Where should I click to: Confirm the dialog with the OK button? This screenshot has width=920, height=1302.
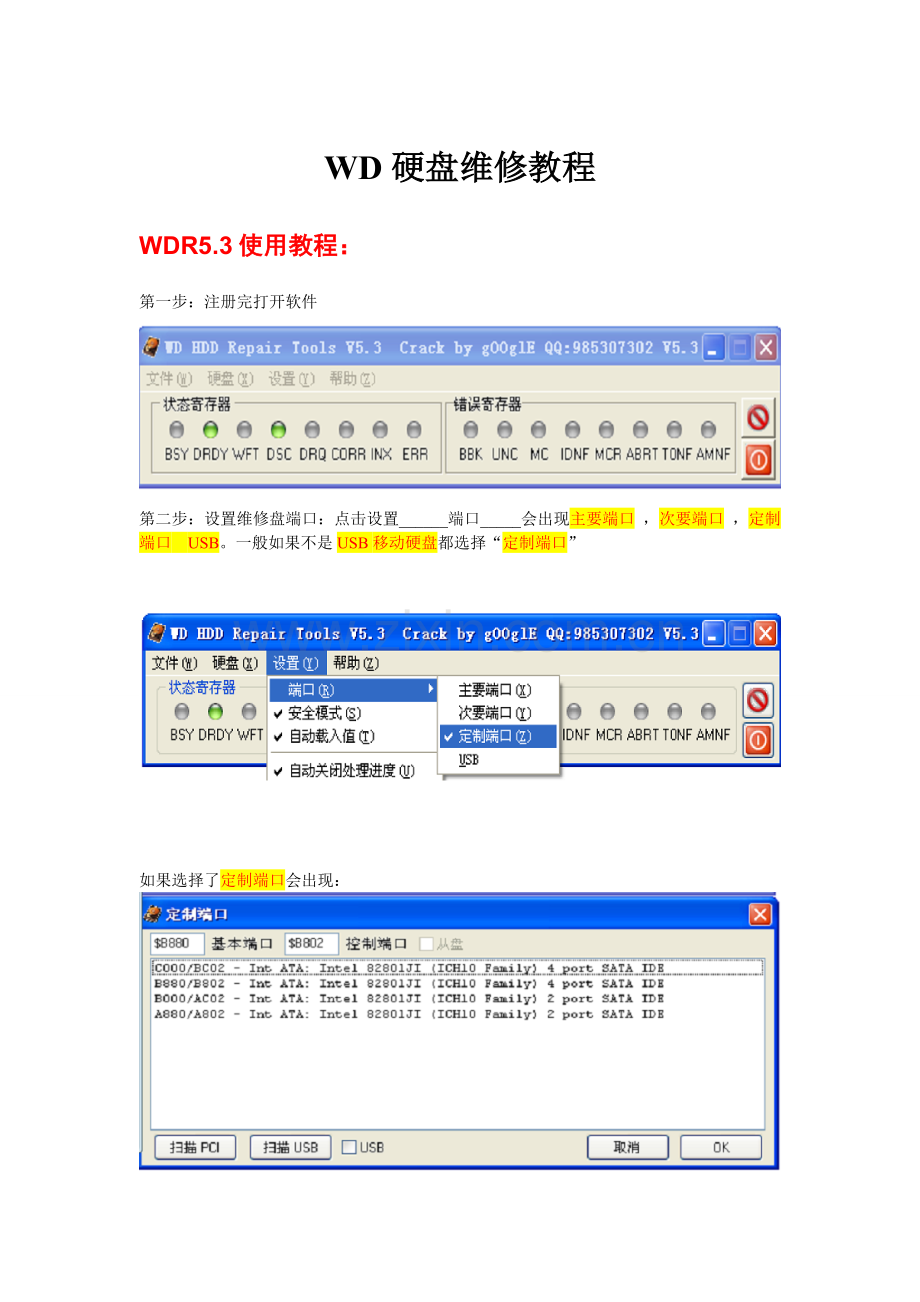pyautogui.click(x=721, y=1147)
